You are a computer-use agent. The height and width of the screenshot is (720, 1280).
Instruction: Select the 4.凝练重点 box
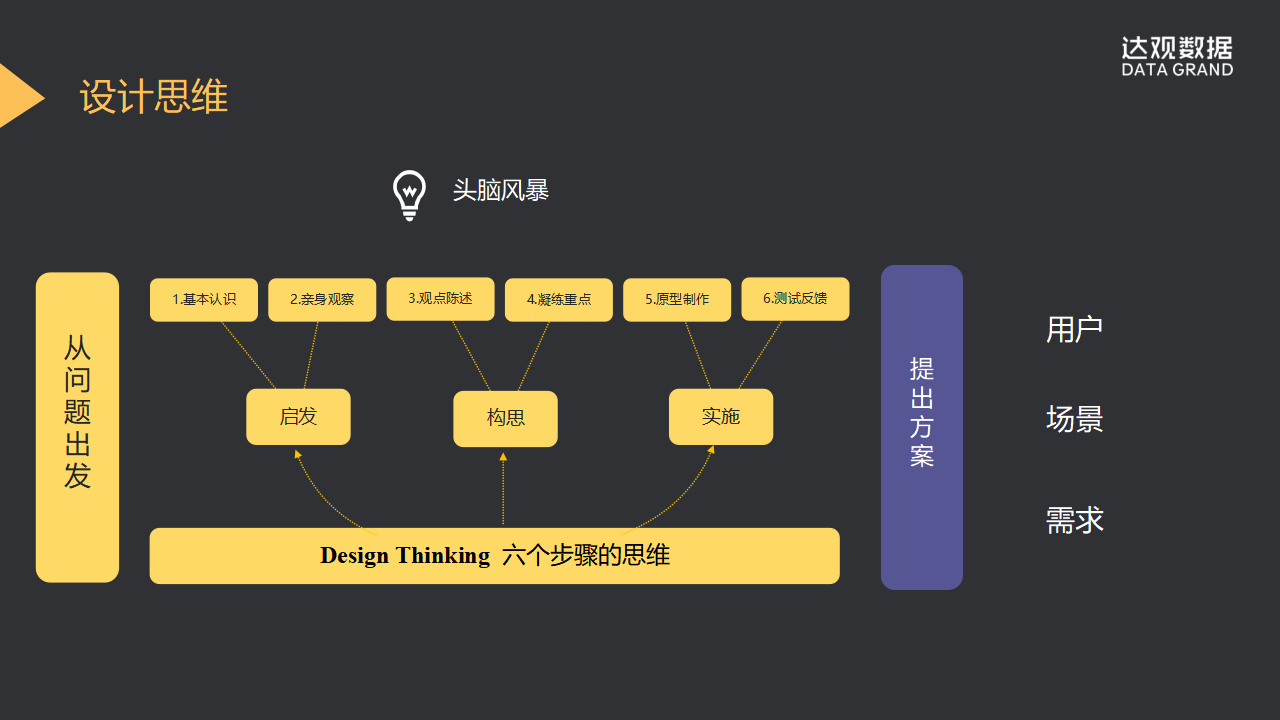pyautogui.click(x=559, y=300)
